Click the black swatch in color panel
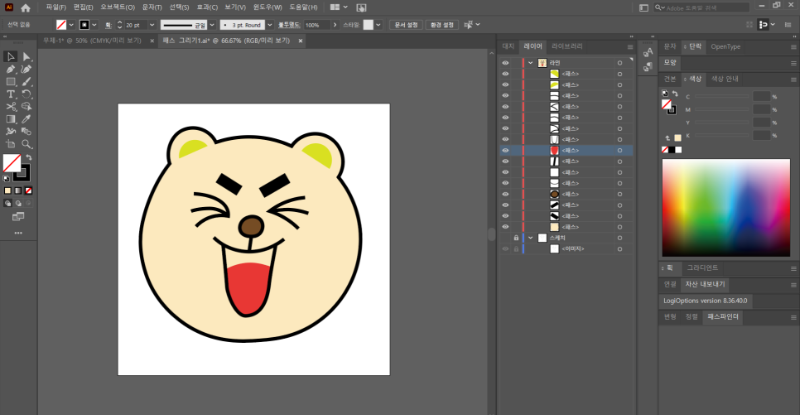This screenshot has height=415, width=800. [x=671, y=150]
